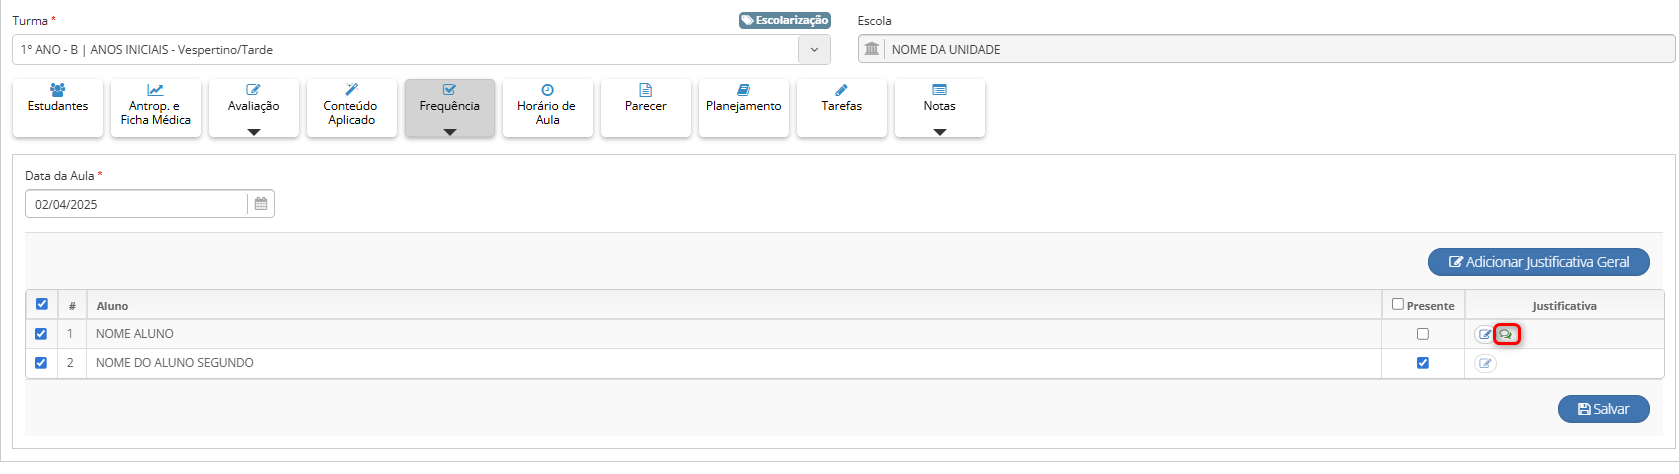
Task: Click Adicionar Justificativa Geral button
Action: click(1538, 262)
